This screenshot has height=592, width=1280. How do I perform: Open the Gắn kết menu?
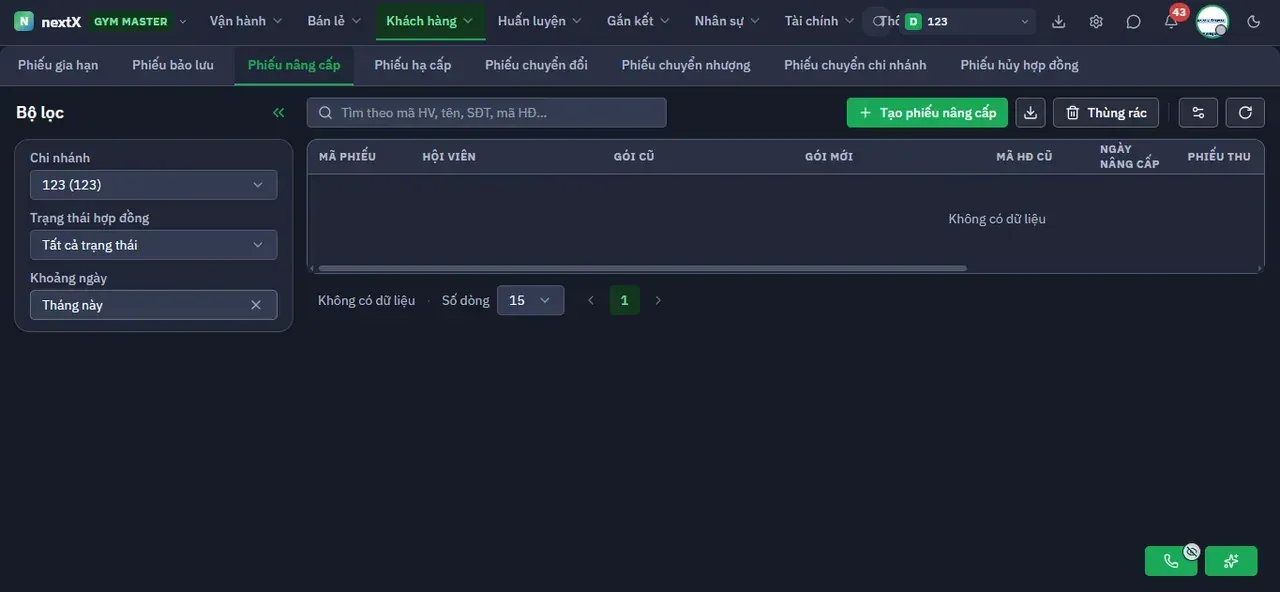coord(639,21)
